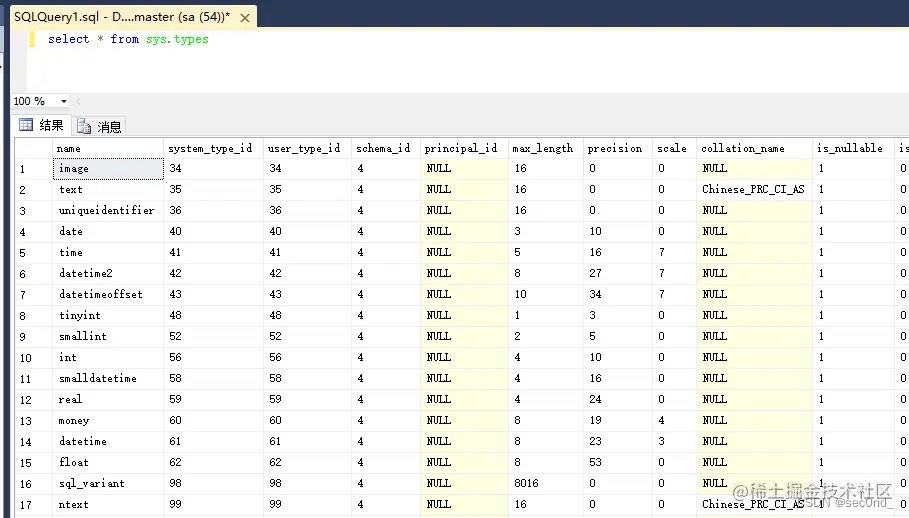Click the system_type_id column header

click(x=213, y=148)
